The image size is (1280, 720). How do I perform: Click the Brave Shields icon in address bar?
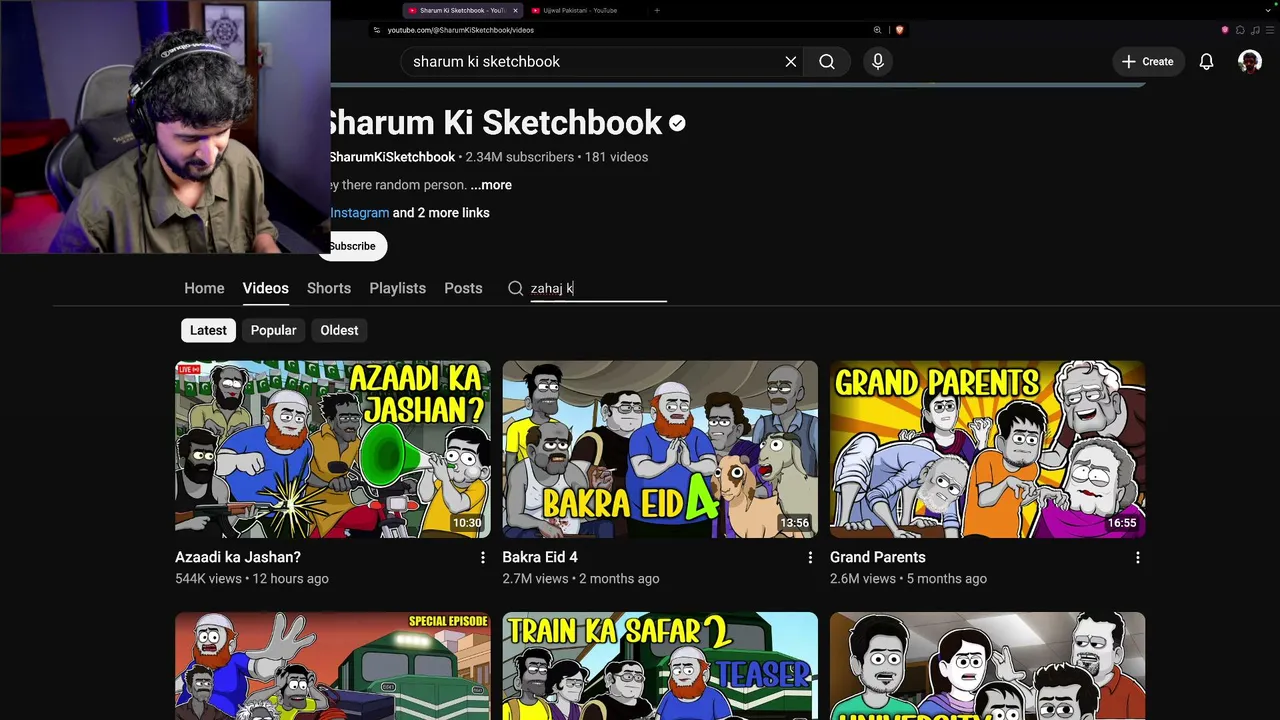(x=899, y=30)
